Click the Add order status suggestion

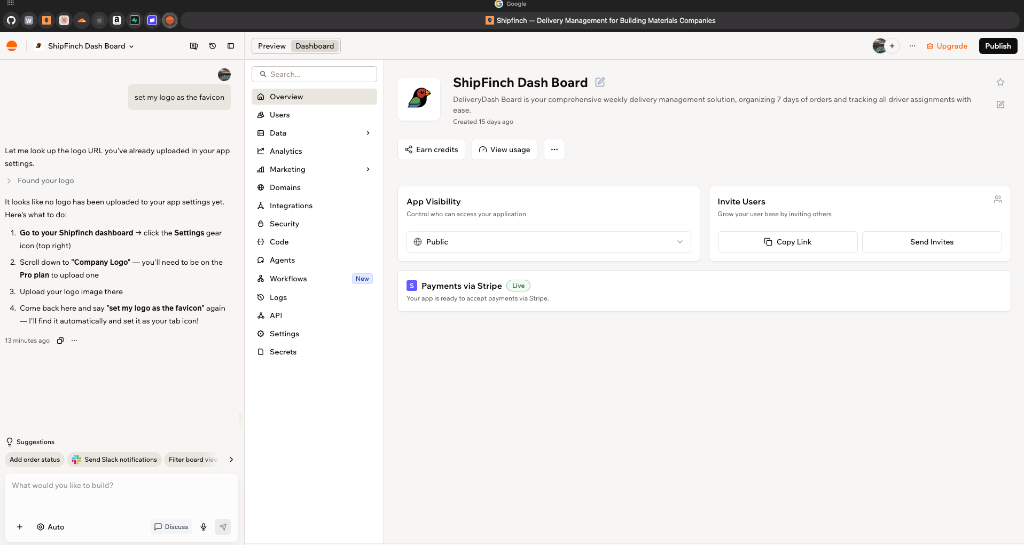tap(35, 459)
